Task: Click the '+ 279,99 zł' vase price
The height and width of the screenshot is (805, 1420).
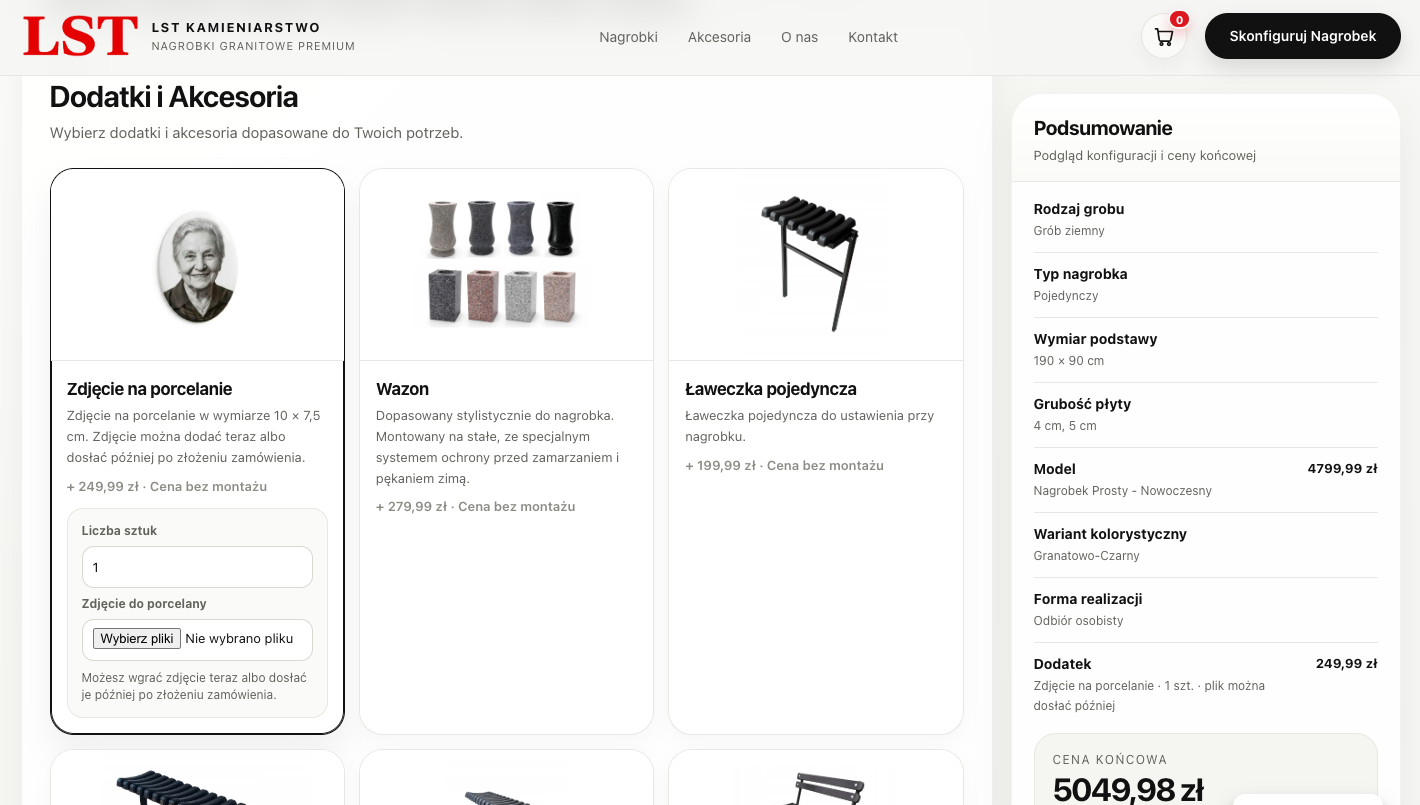Action: point(411,507)
